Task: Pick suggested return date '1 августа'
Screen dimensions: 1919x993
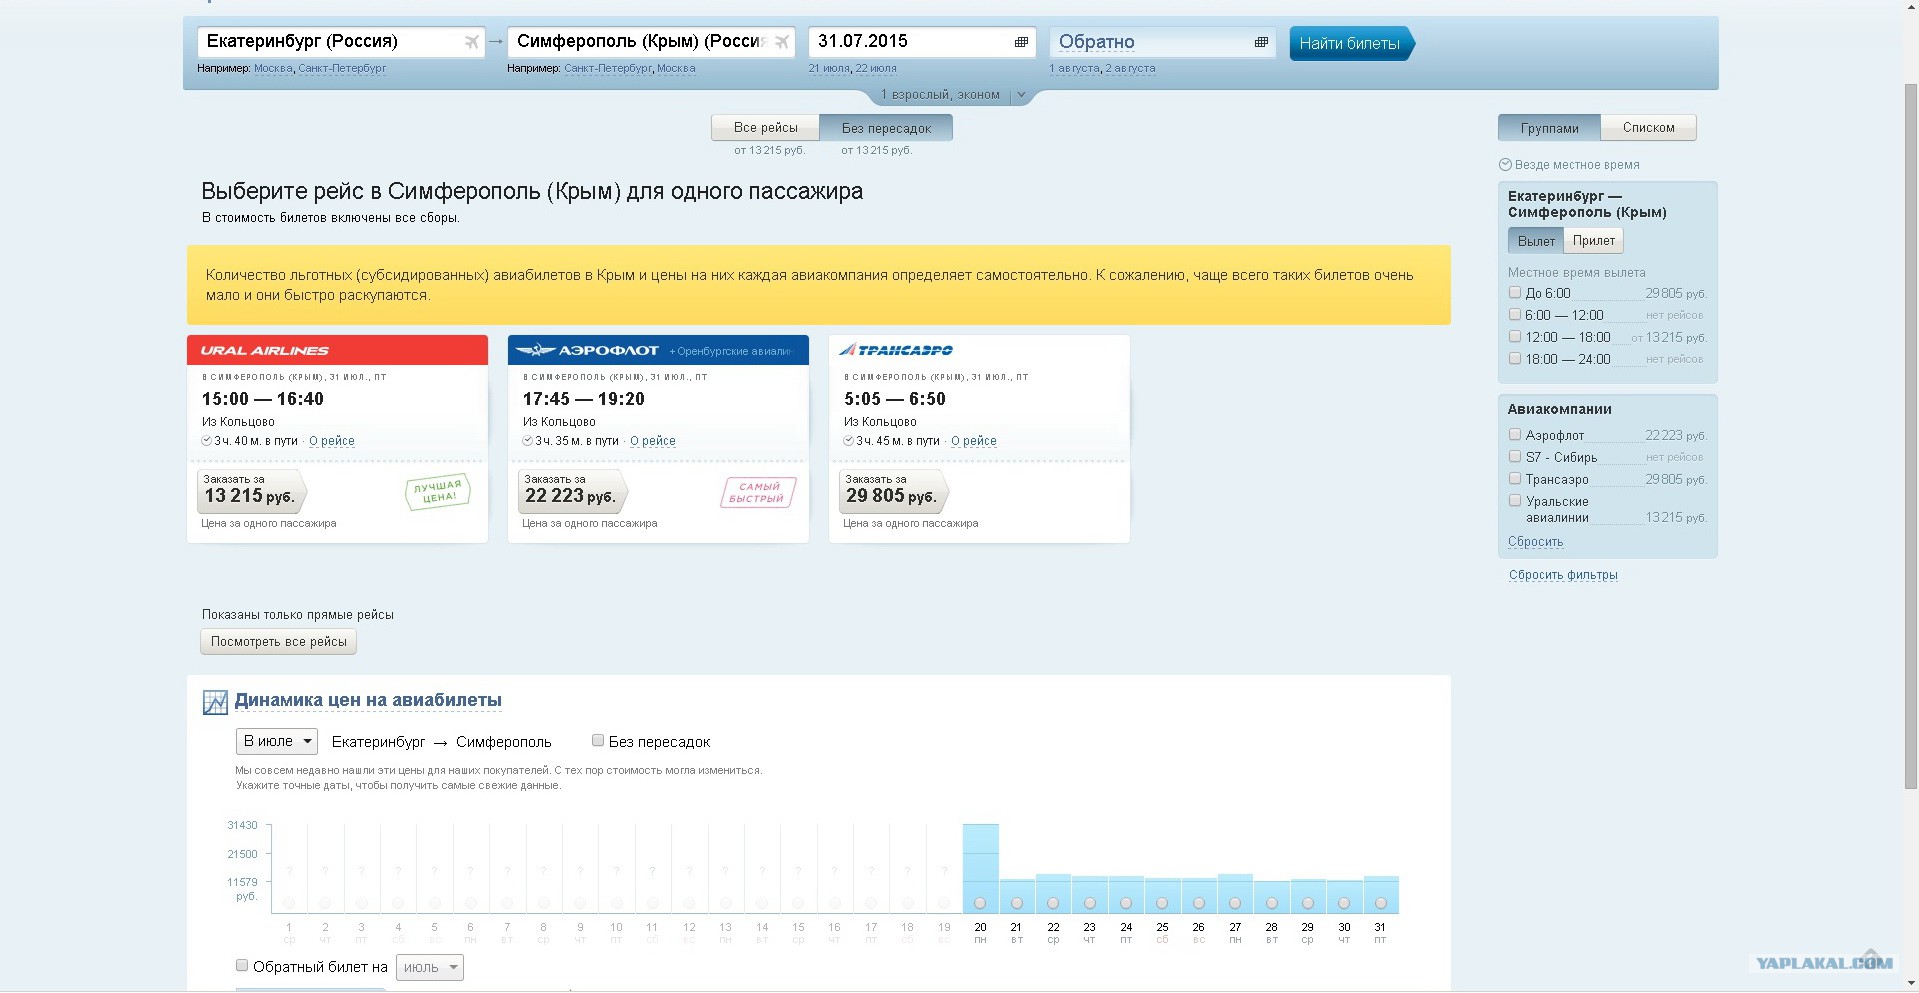Action: tap(1074, 69)
